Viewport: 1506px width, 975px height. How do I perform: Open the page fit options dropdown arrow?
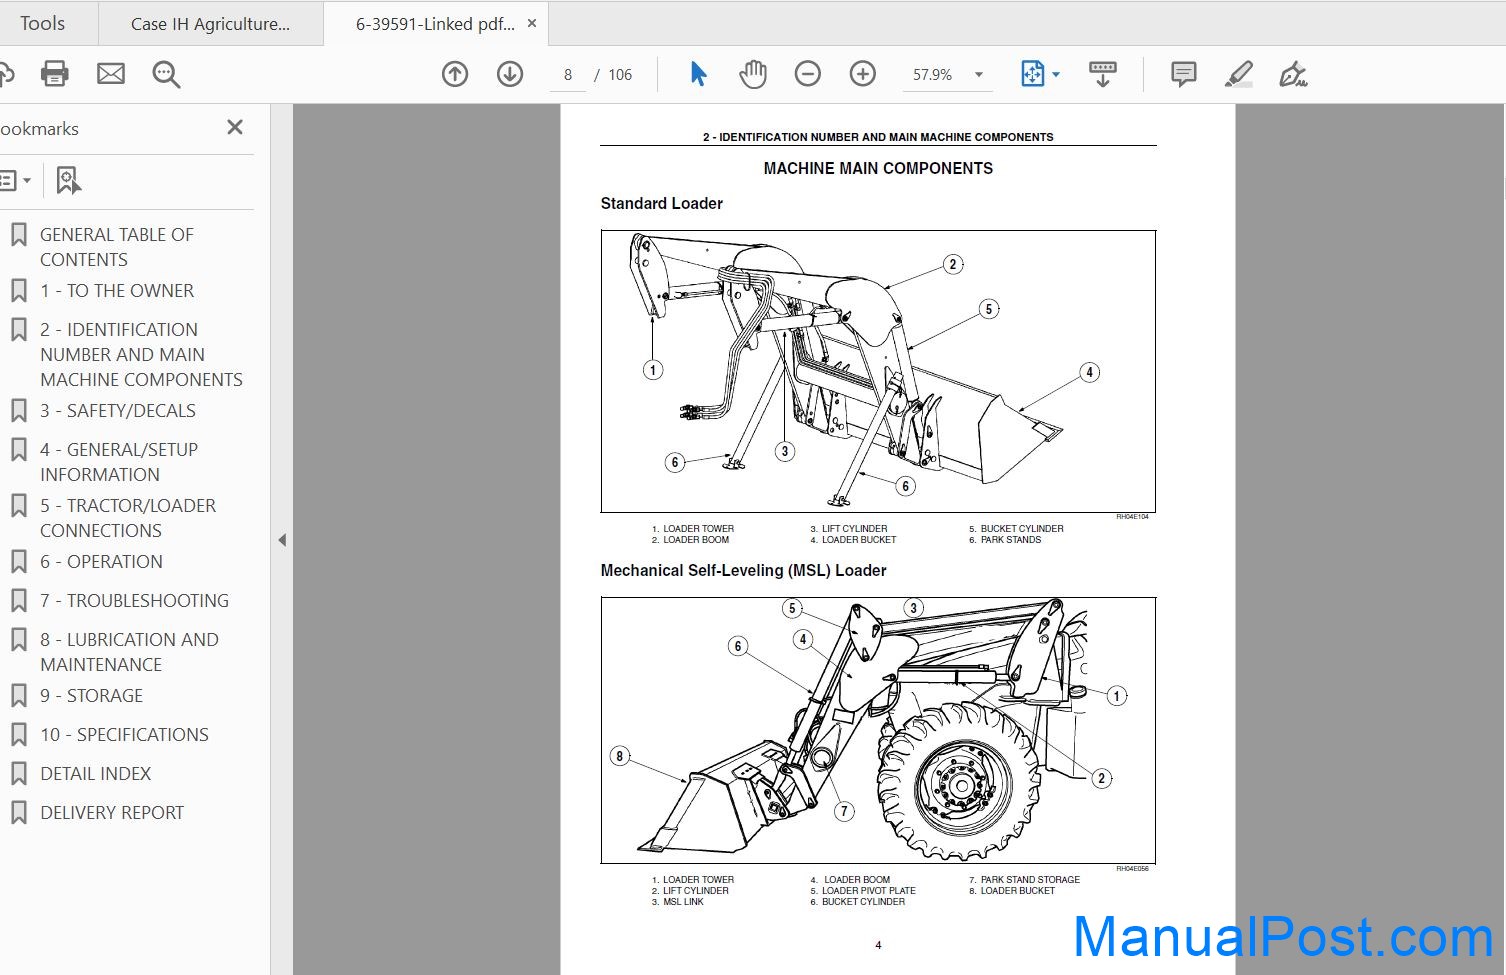(1056, 74)
